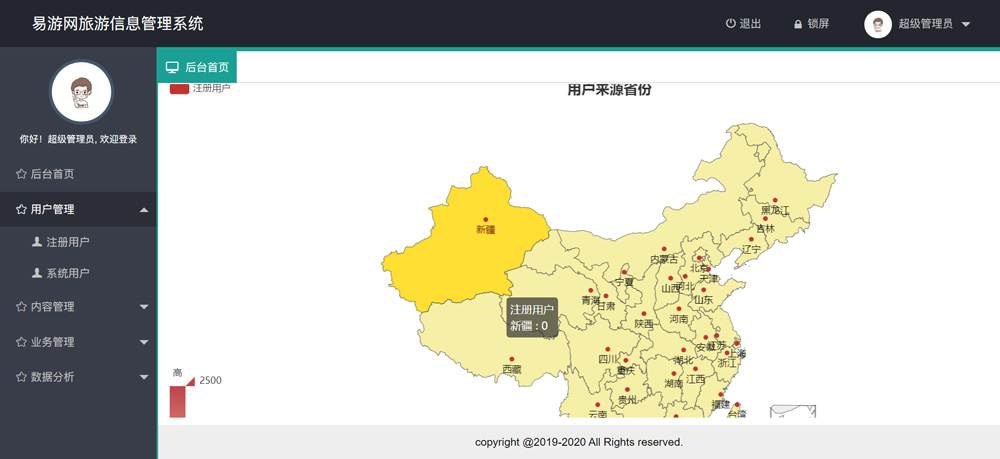Click the 青海 province label
The image size is (1000, 459).
click(591, 300)
